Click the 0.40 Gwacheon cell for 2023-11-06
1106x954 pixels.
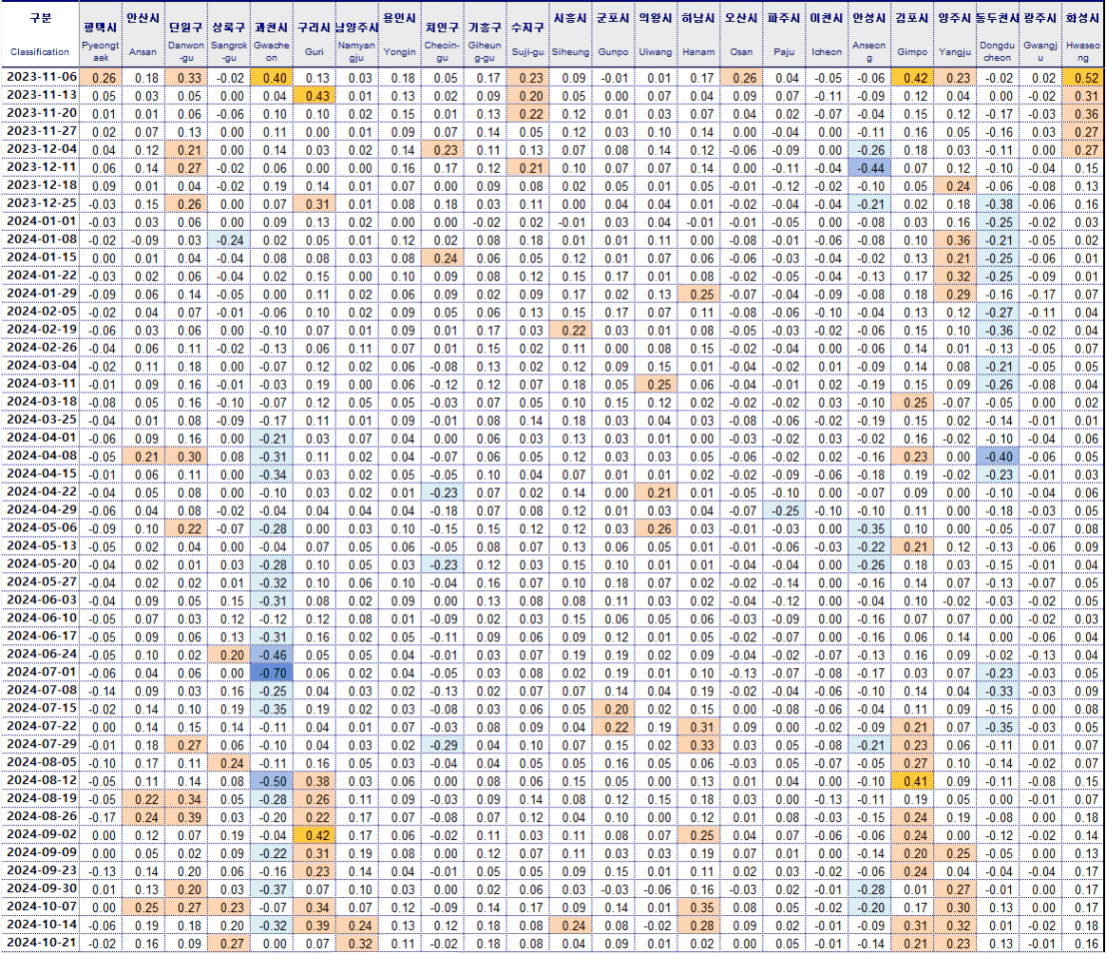[x=272, y=78]
